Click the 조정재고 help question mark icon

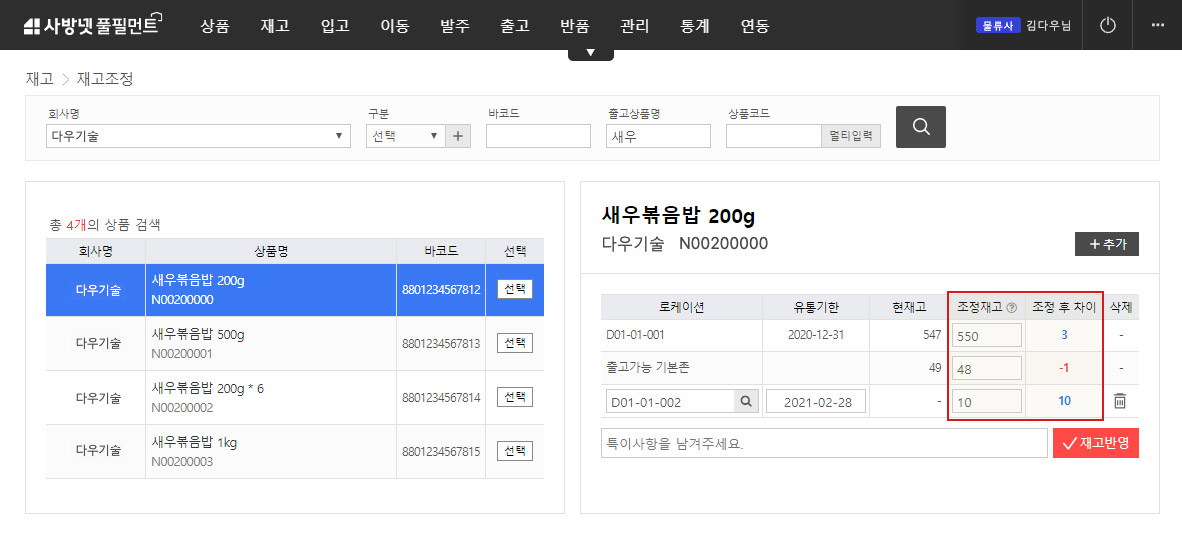pos(1011,308)
